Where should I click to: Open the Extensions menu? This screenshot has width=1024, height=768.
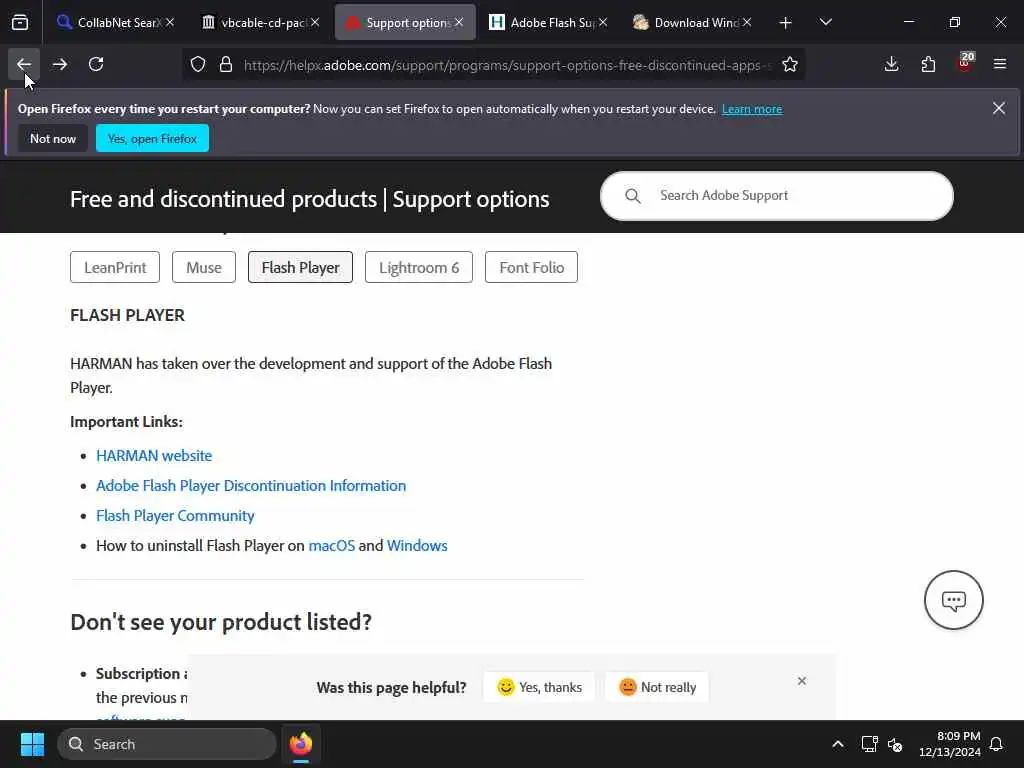click(x=928, y=64)
